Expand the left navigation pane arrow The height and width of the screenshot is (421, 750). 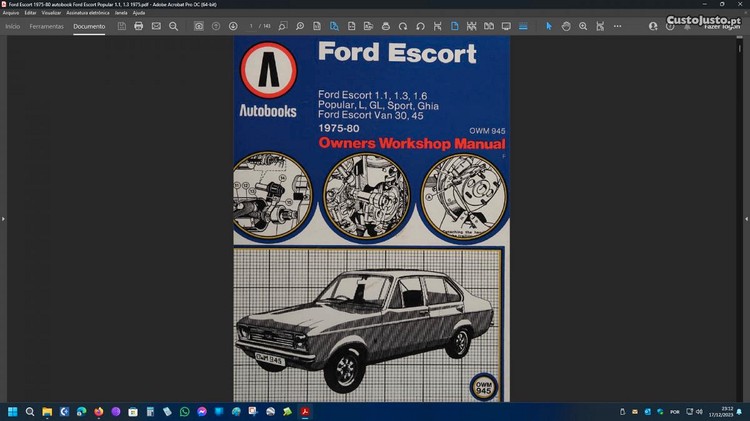click(3, 218)
